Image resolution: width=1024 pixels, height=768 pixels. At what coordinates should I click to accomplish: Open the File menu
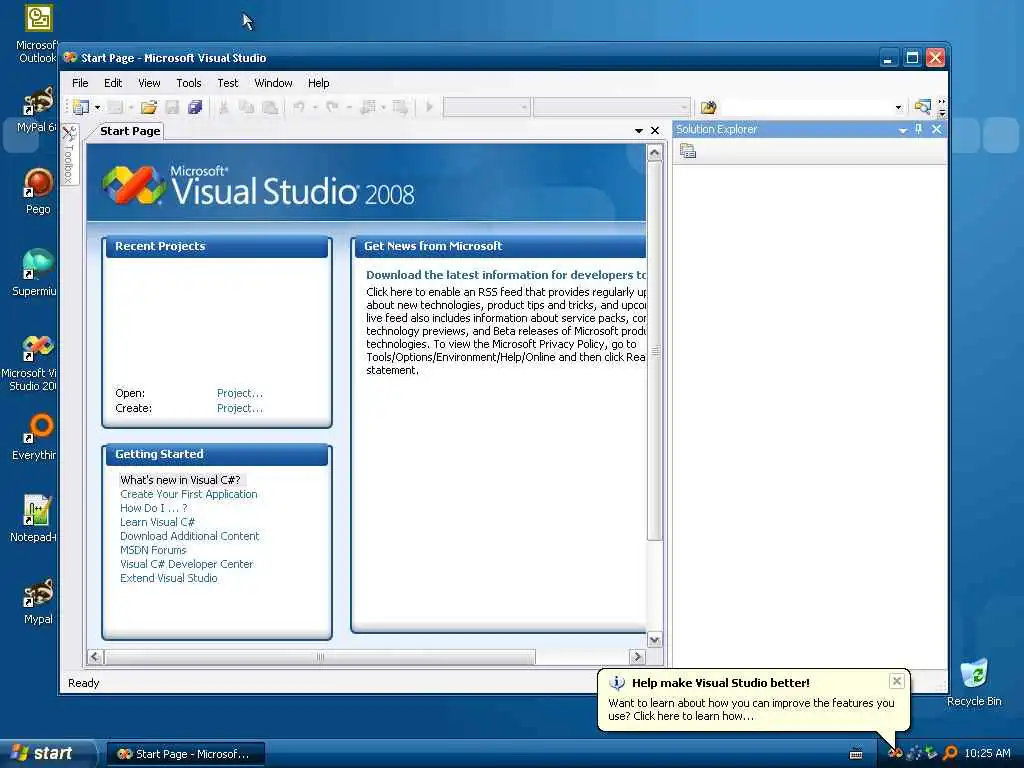tap(80, 83)
